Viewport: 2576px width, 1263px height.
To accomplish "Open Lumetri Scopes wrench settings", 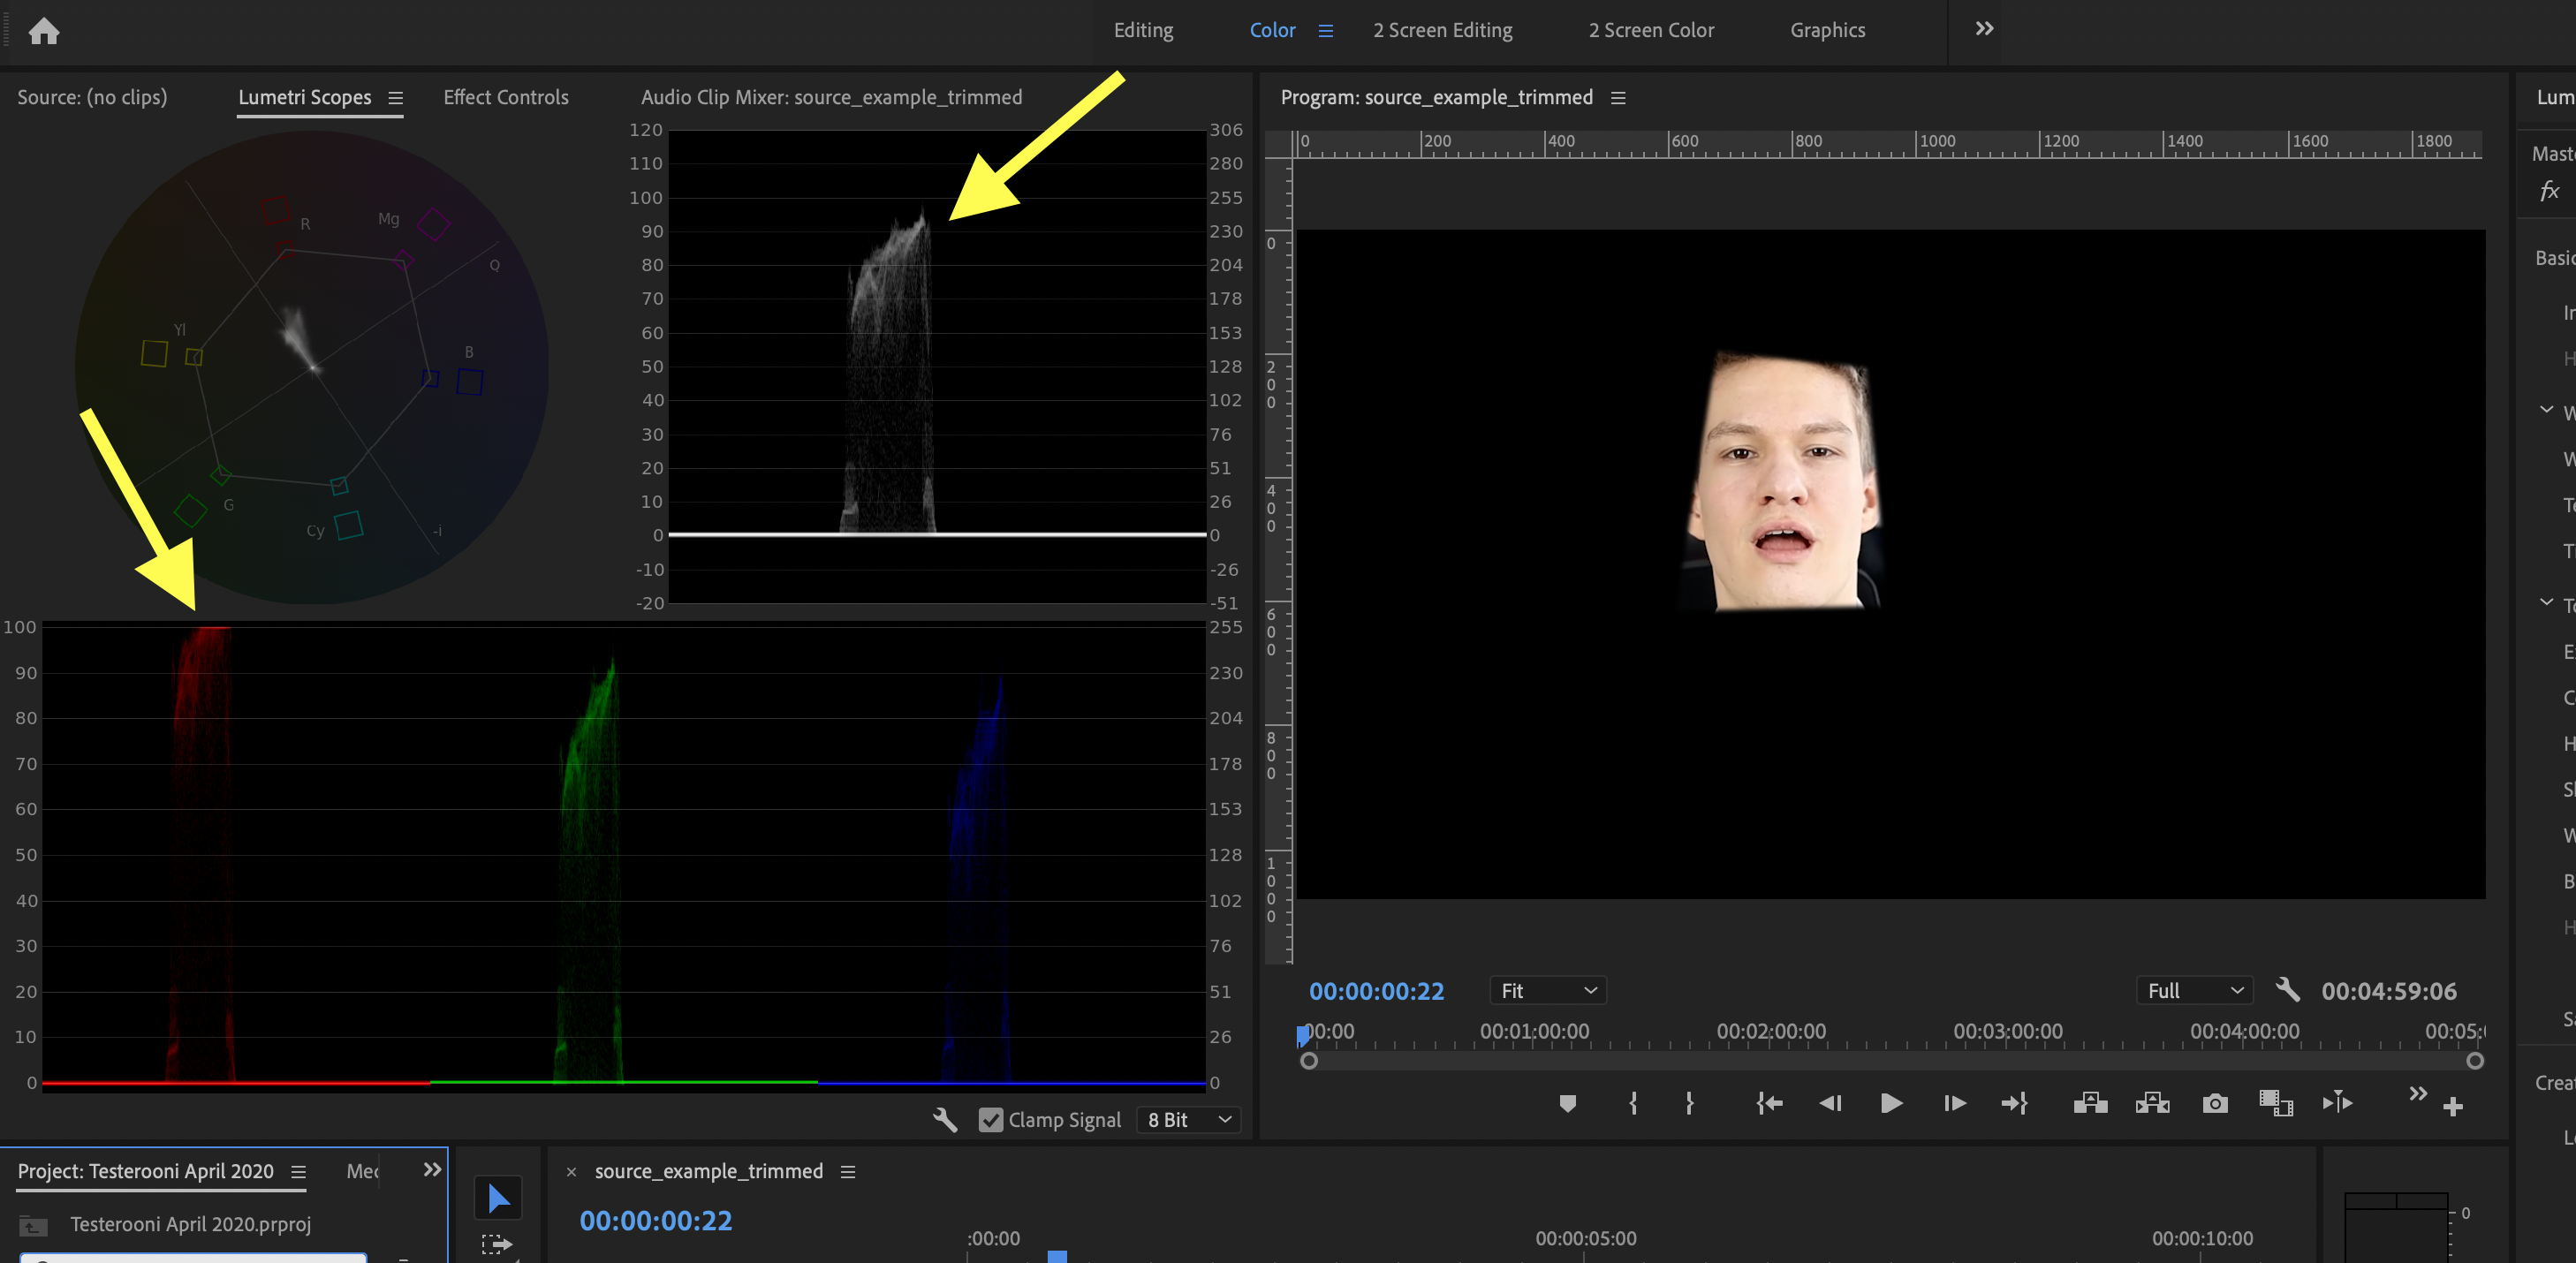I will coord(944,1120).
